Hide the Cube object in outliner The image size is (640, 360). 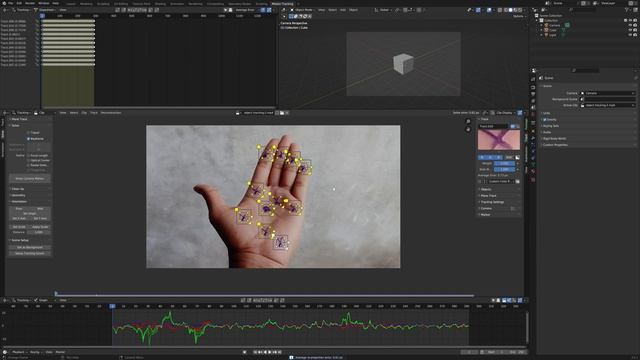630,30
